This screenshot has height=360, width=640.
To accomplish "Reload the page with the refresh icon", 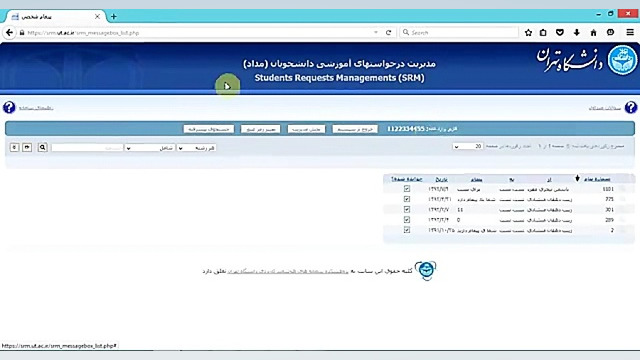I will click(x=389, y=33).
